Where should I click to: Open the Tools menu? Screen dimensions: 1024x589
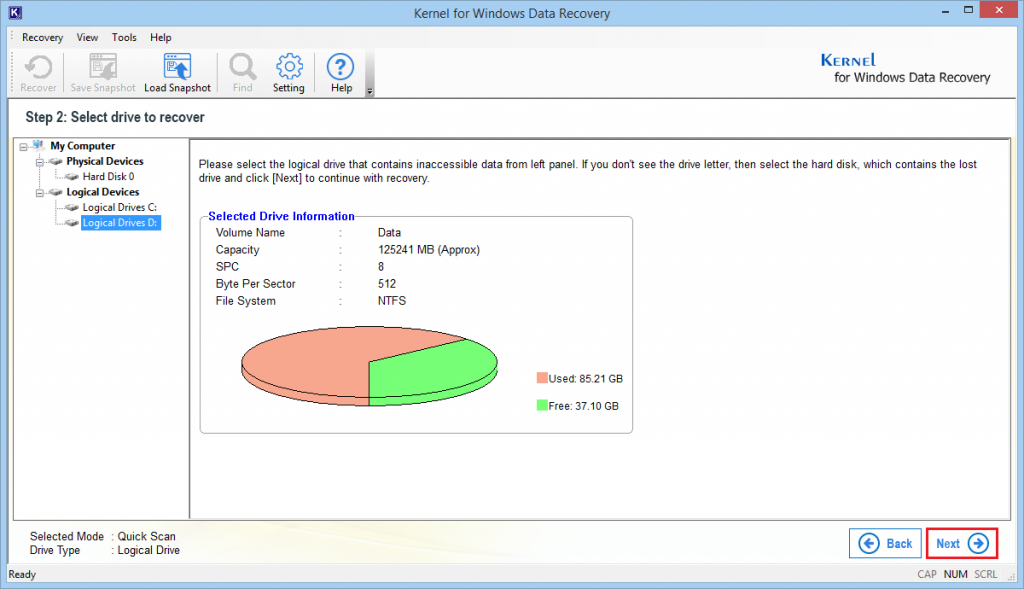124,37
